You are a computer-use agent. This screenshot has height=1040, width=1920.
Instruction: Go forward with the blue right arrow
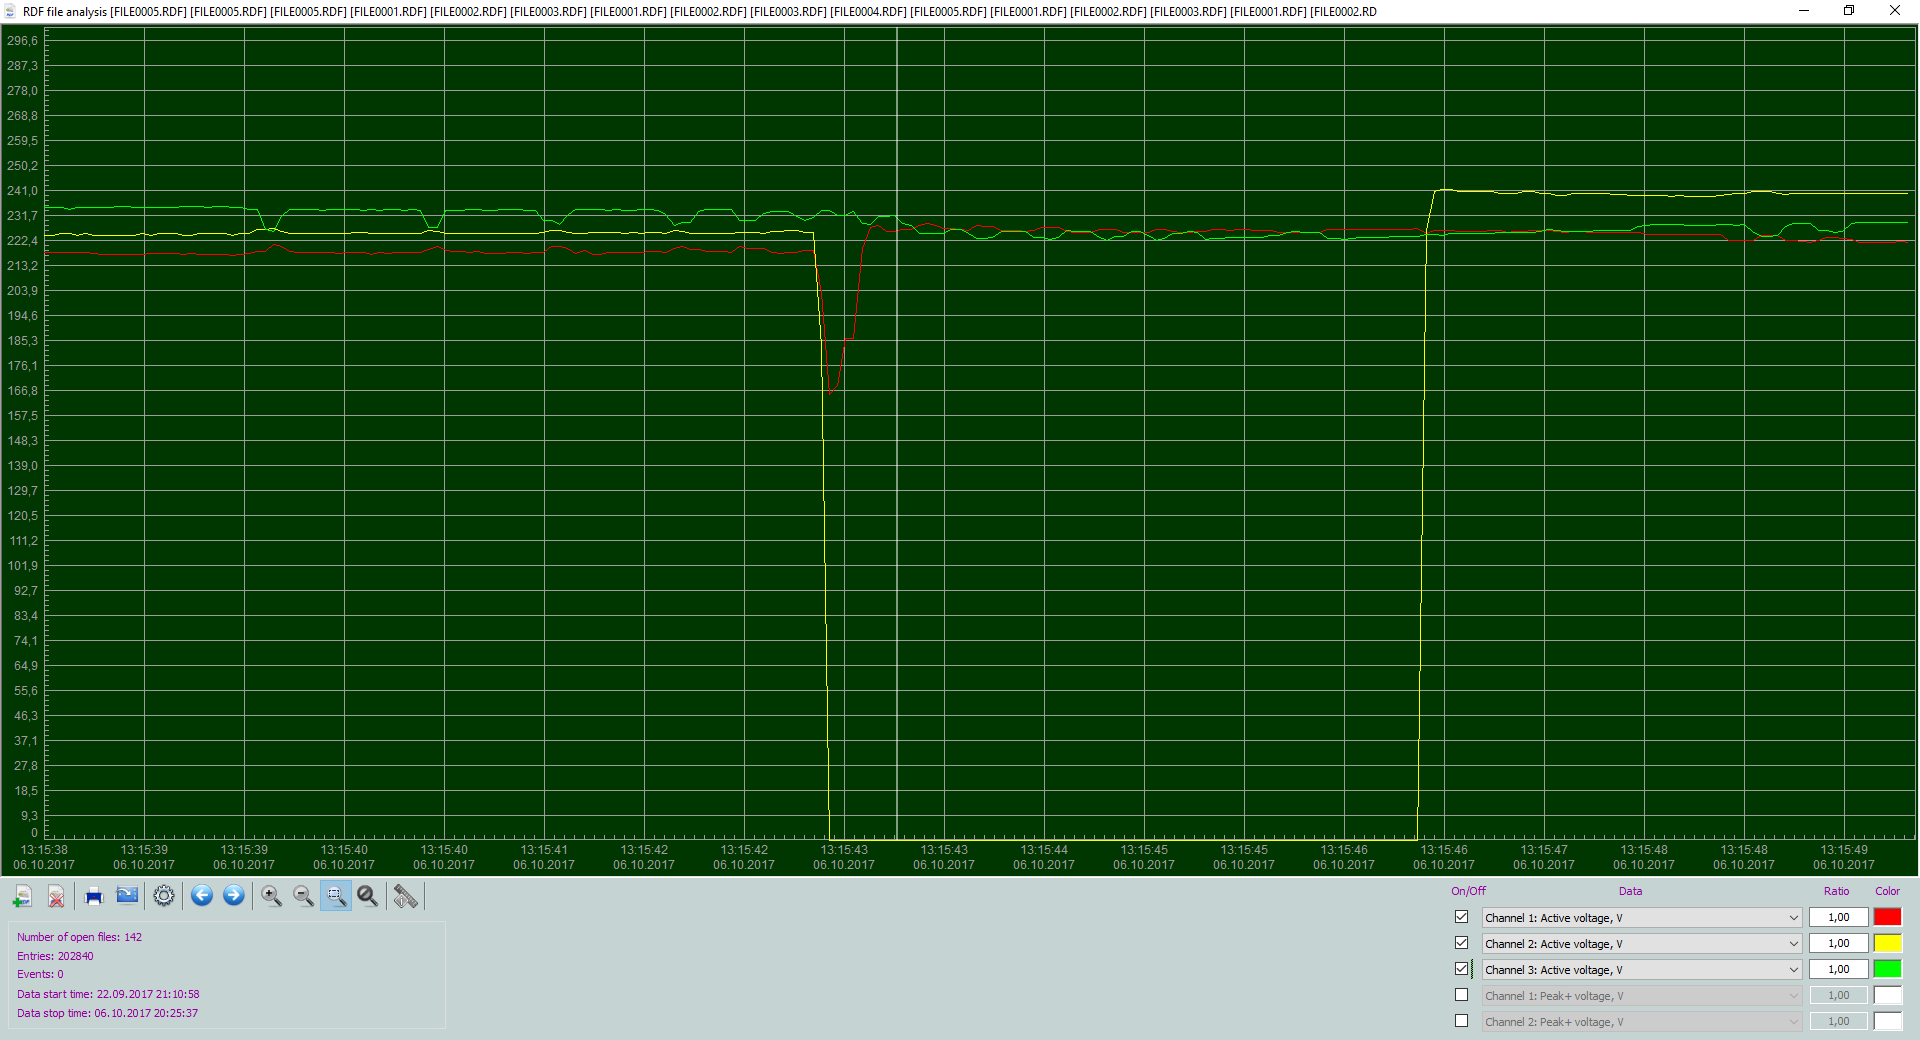pos(234,896)
